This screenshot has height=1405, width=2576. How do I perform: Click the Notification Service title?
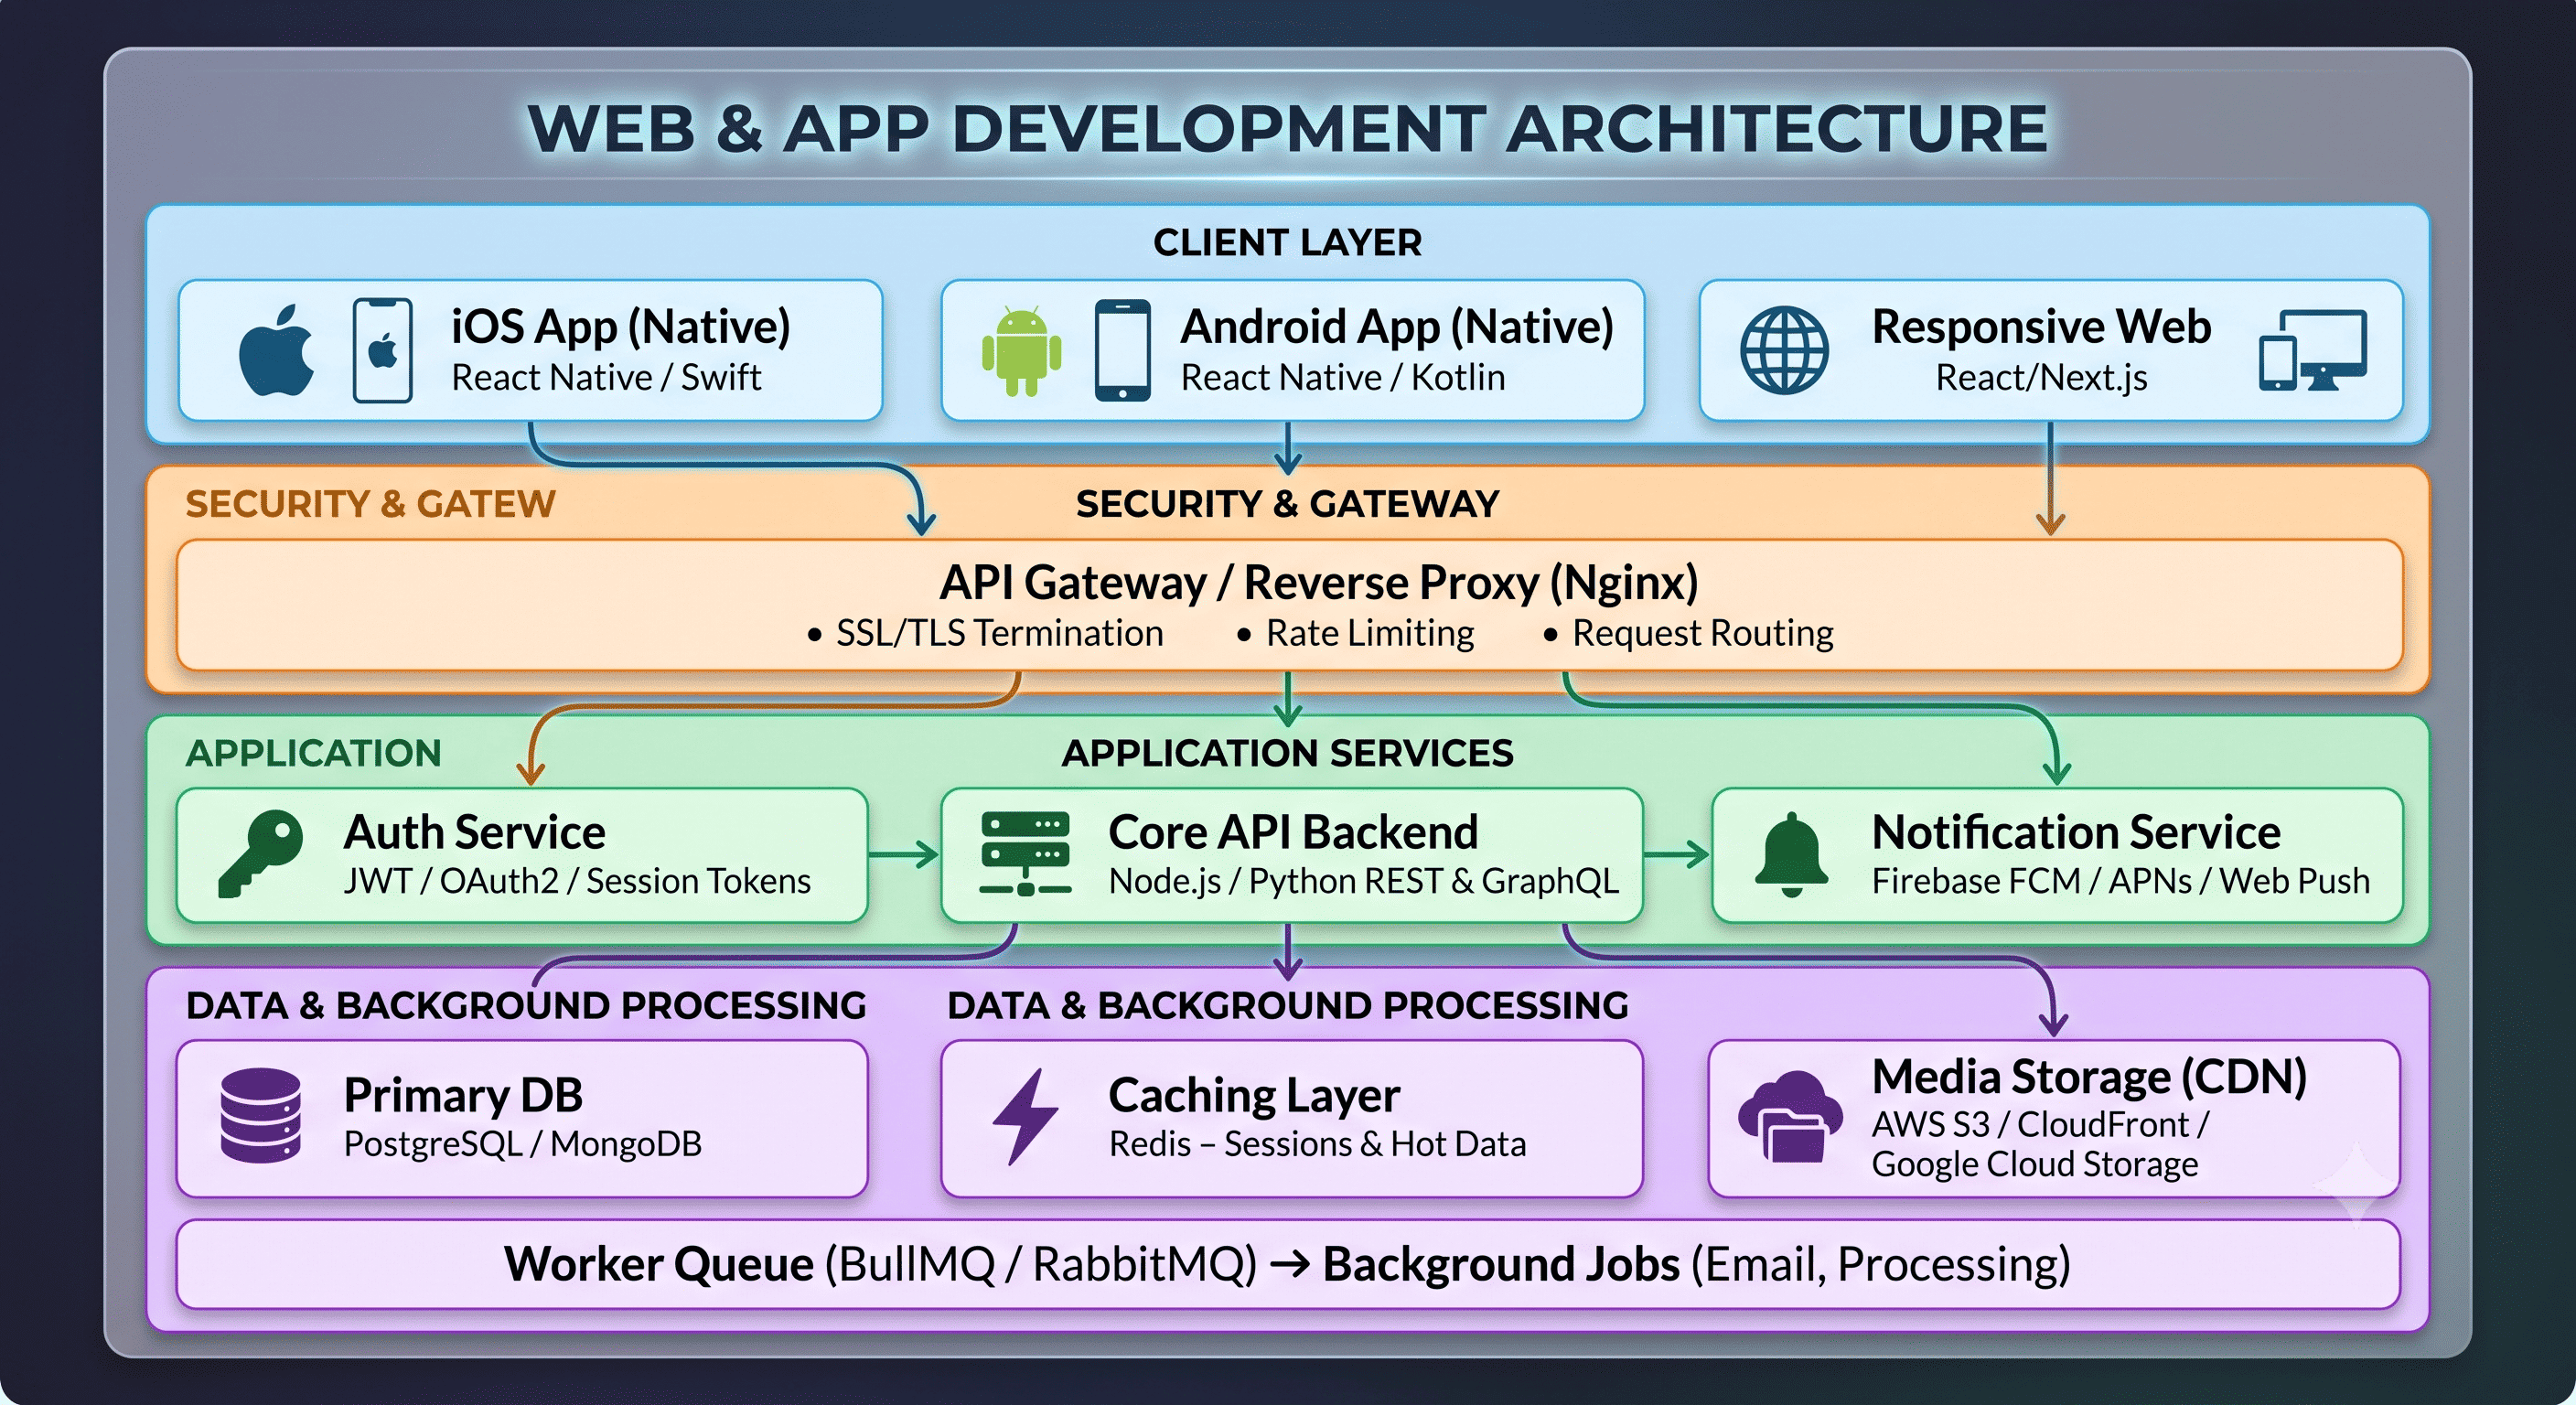2076,831
